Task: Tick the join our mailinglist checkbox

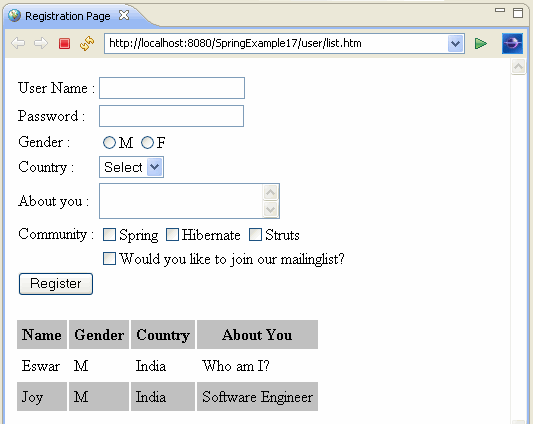Action: 109,258
